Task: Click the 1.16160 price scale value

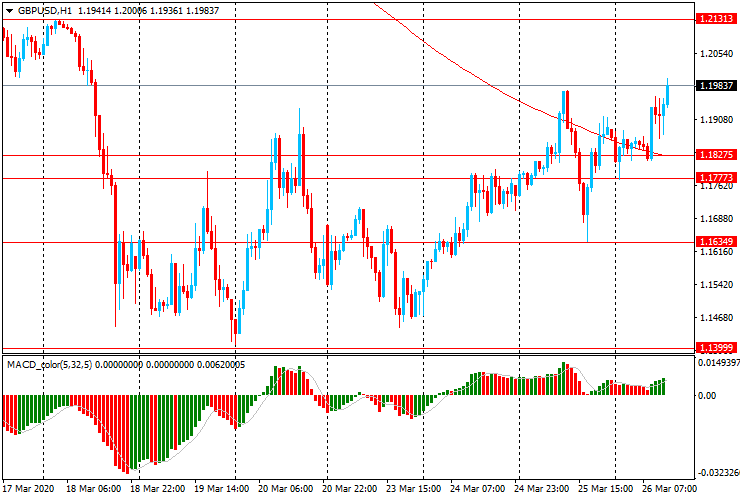Action: [x=716, y=252]
